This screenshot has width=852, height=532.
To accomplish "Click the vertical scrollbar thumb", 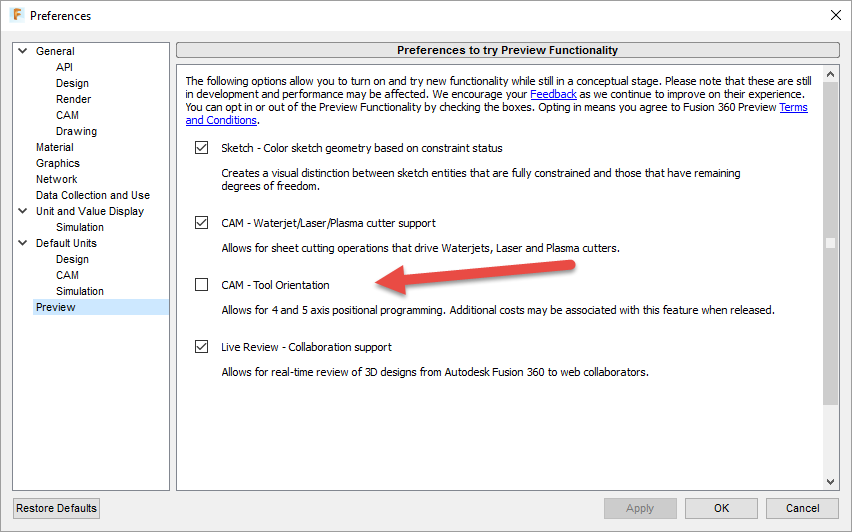I will click(829, 243).
